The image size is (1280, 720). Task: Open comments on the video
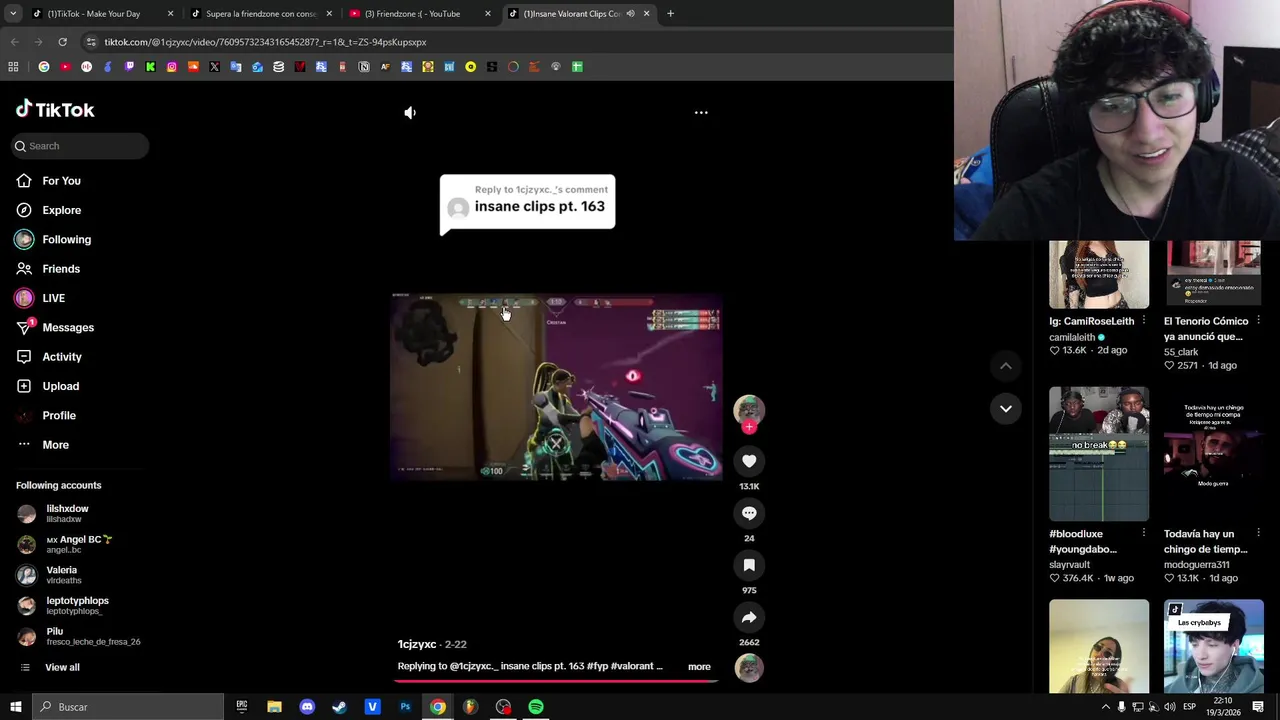tap(749, 513)
